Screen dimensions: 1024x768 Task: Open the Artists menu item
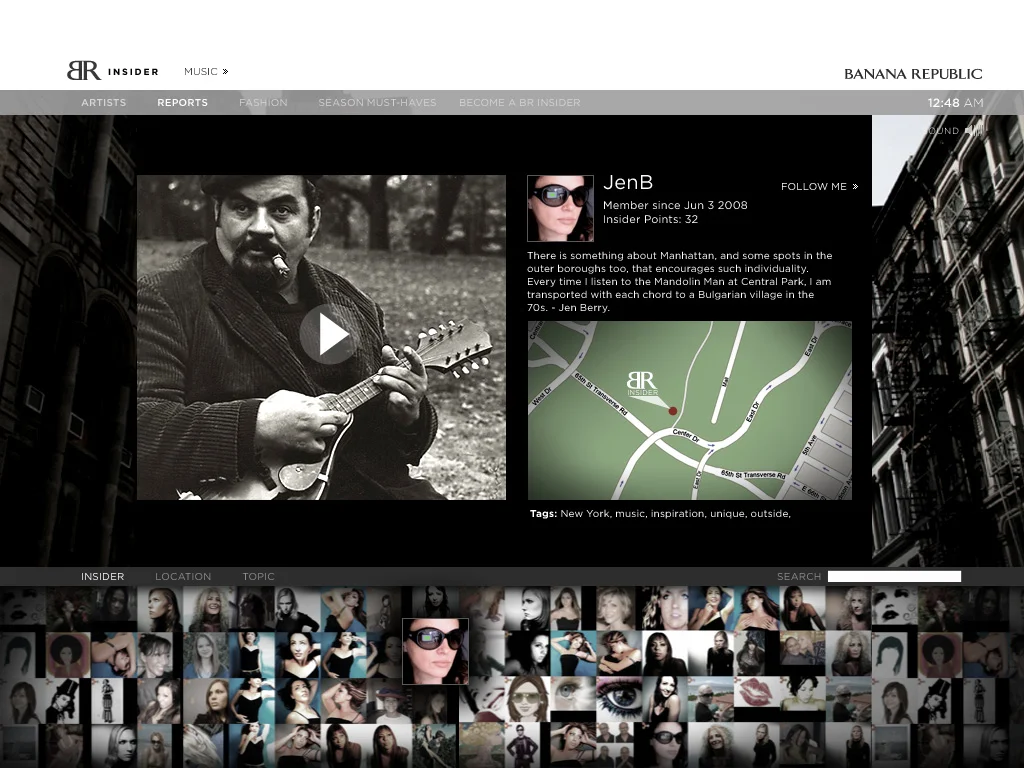(104, 103)
